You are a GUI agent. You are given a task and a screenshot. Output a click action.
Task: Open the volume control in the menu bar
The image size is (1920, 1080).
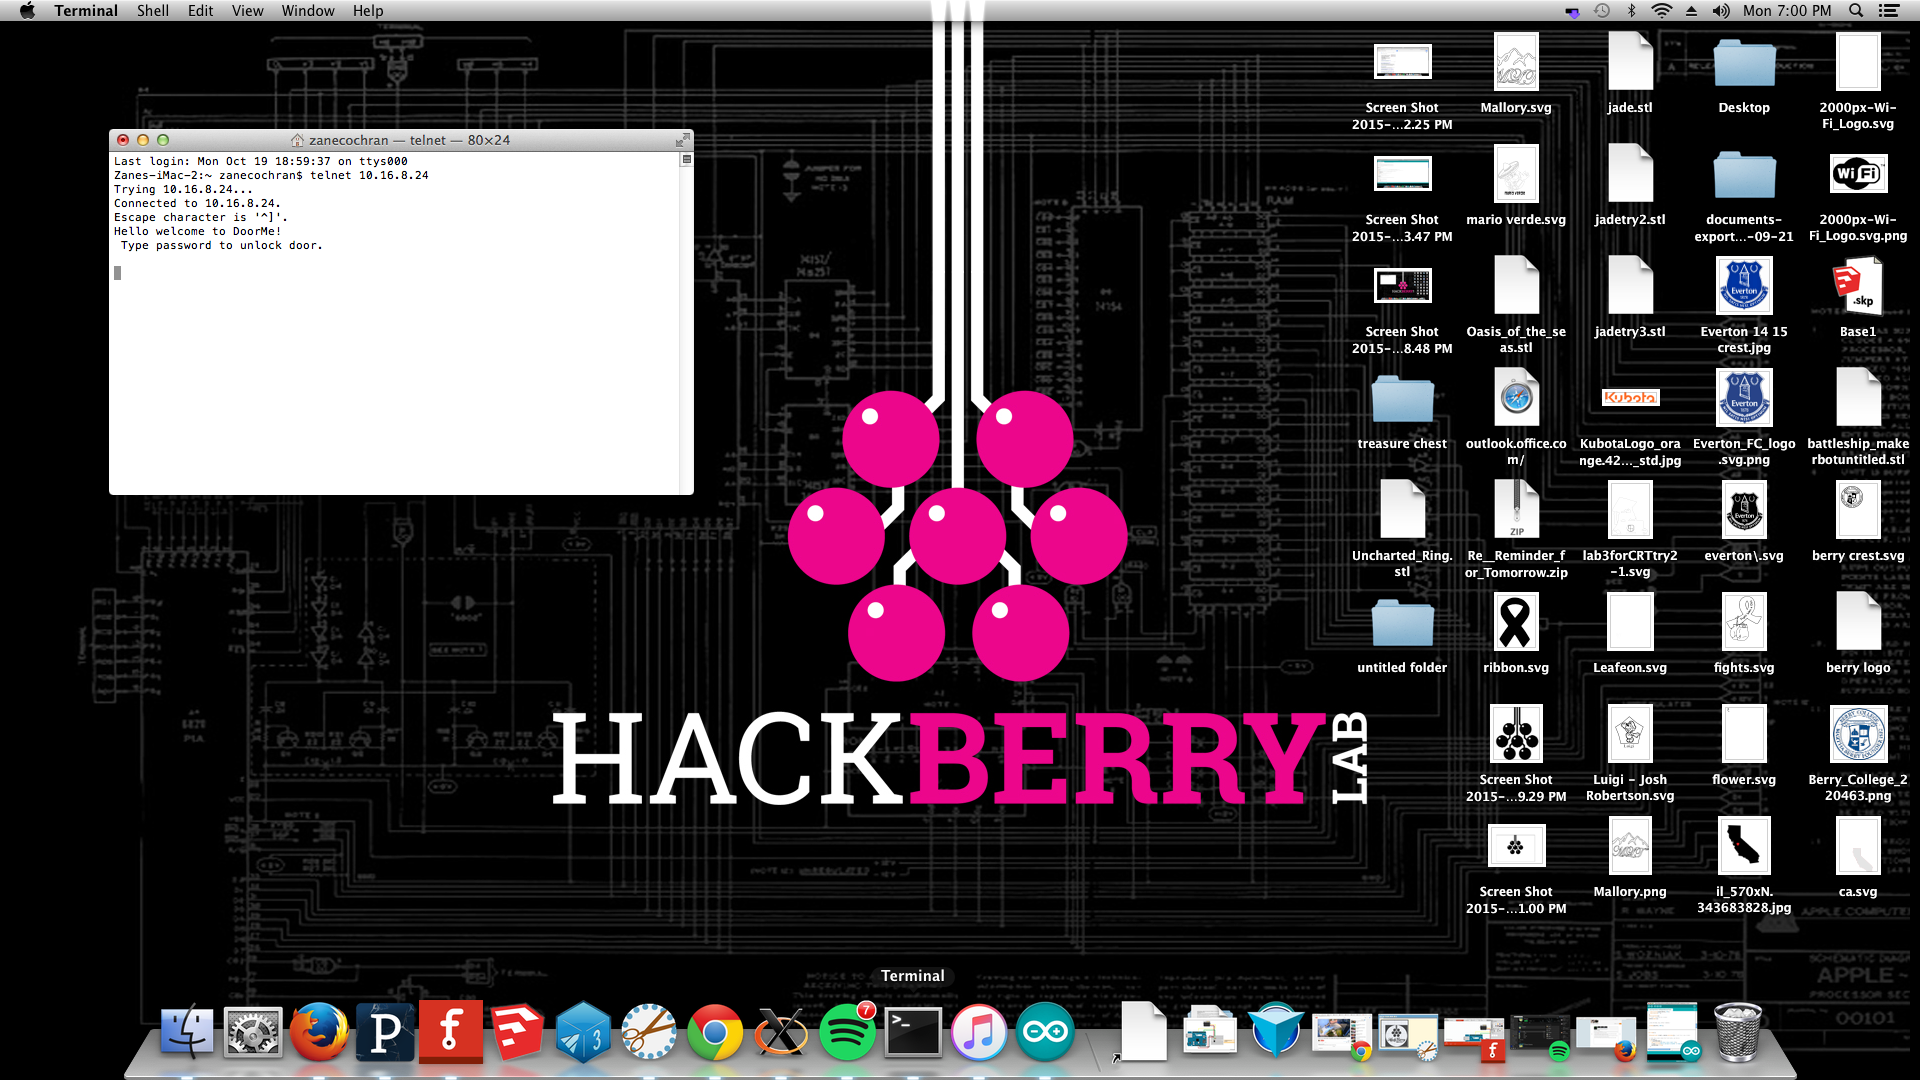(x=1721, y=11)
